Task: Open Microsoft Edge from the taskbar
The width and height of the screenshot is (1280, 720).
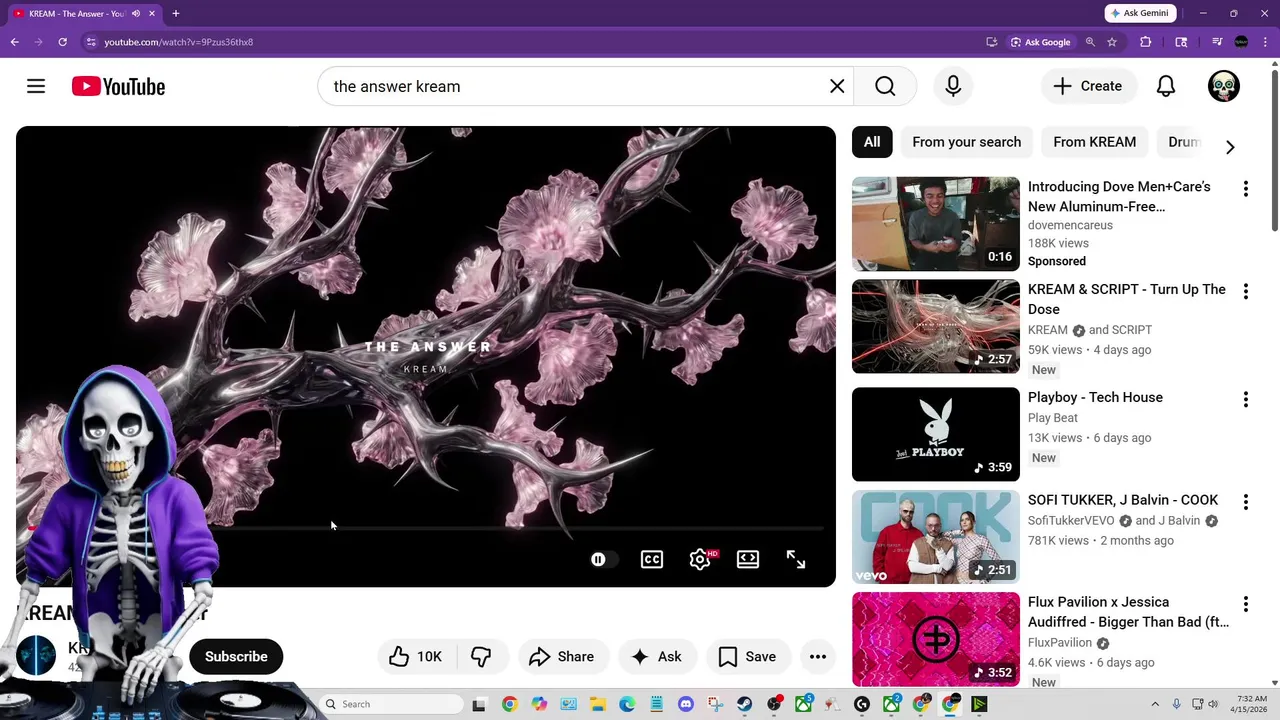Action: point(627,704)
